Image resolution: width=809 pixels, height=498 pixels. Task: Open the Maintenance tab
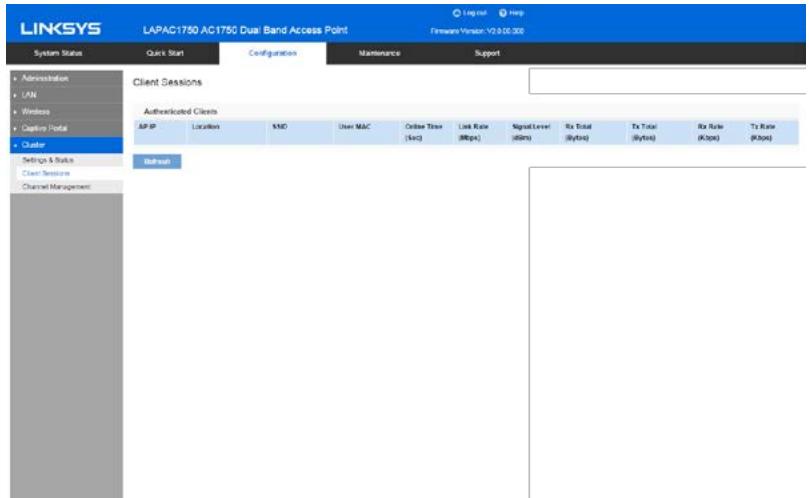point(380,53)
